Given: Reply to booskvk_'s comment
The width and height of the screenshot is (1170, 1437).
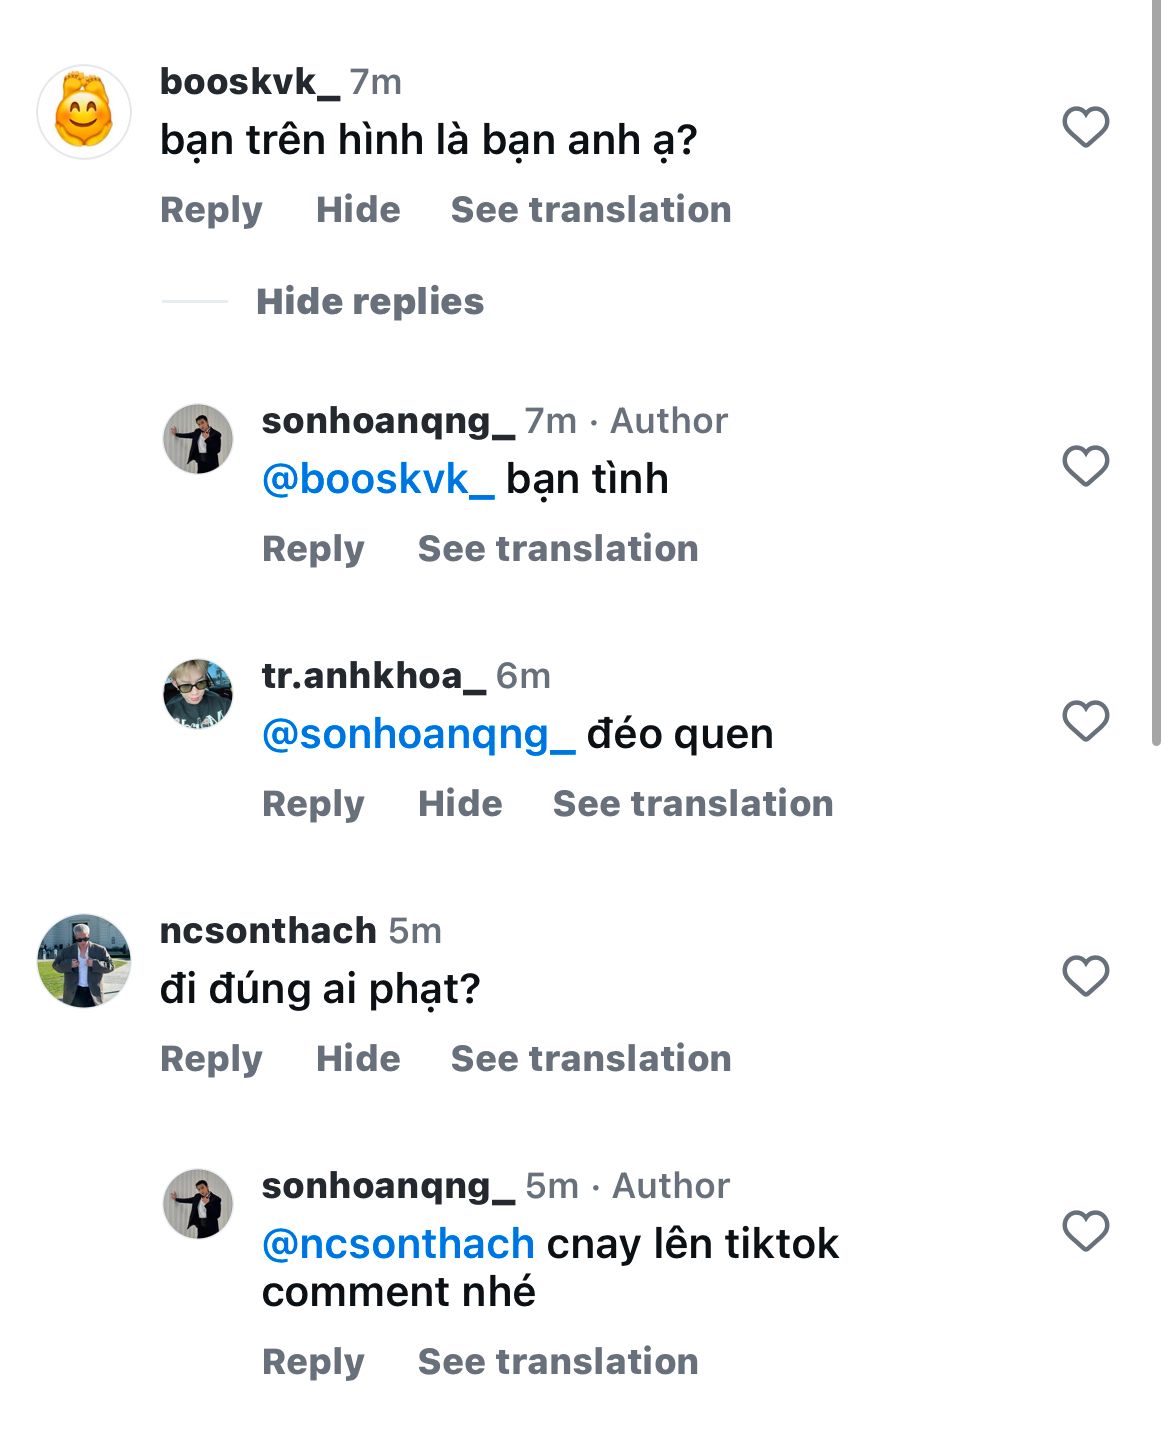Looking at the screenshot, I should pos(211,210).
